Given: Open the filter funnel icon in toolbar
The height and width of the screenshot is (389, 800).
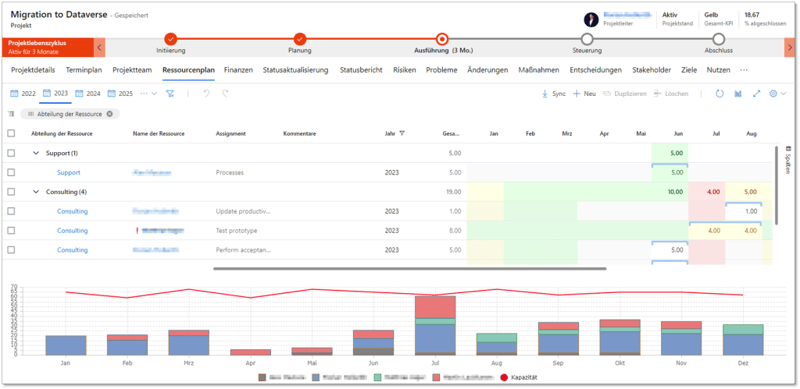Looking at the screenshot, I should point(170,94).
